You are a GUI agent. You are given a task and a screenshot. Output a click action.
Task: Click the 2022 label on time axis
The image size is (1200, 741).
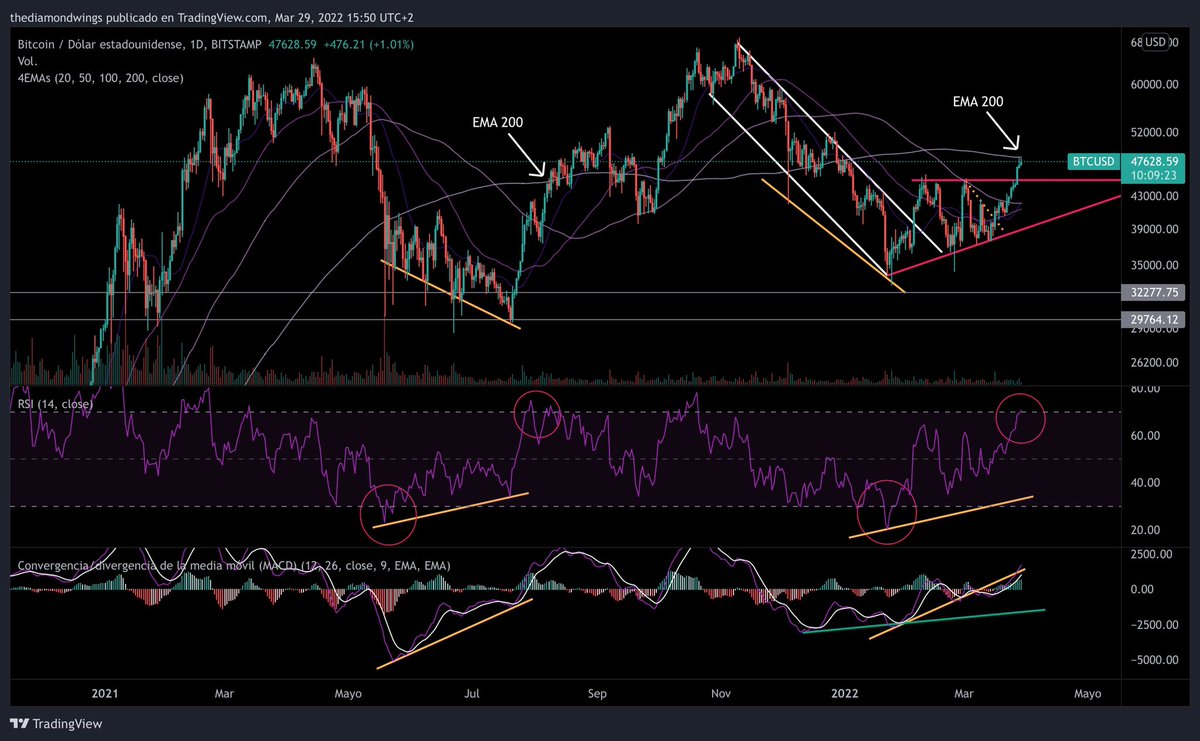coord(845,692)
